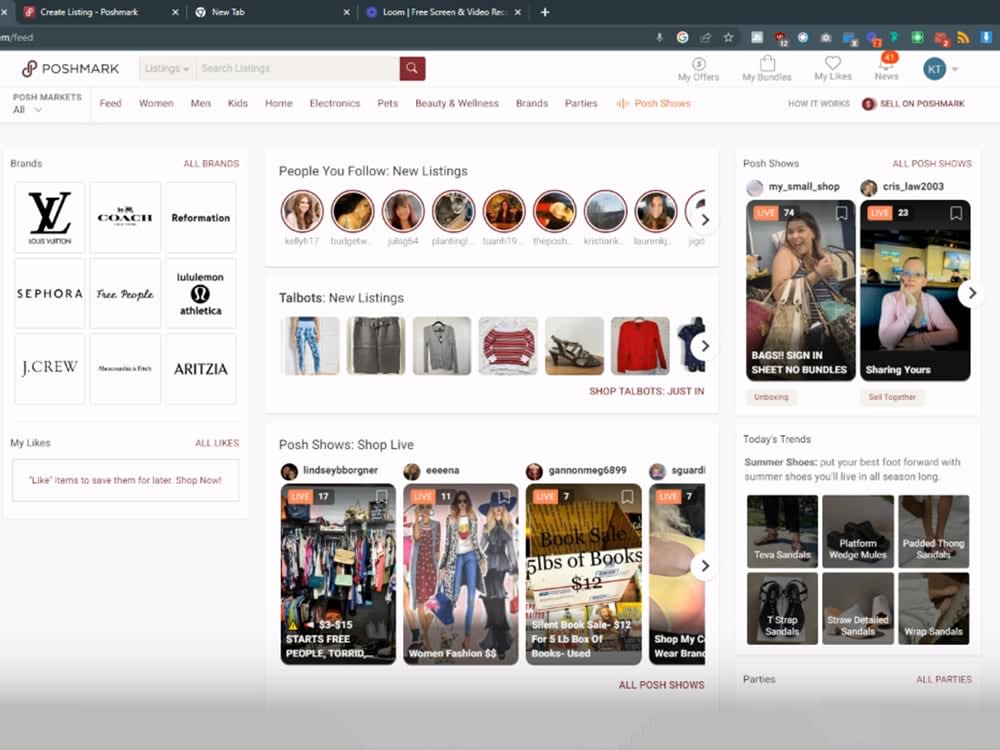Screen dimensions: 1000x750
Task: Open the striped sweater Talbots listing
Action: 508,346
